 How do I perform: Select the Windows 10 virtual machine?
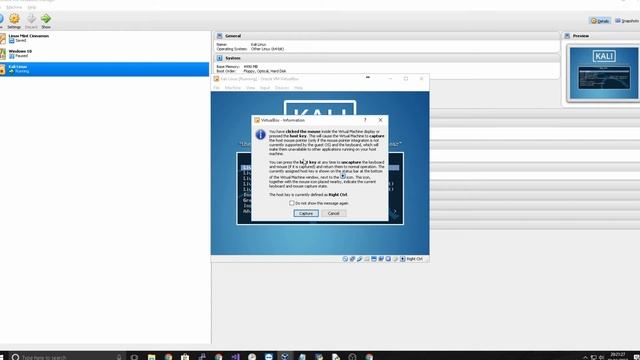104,53
